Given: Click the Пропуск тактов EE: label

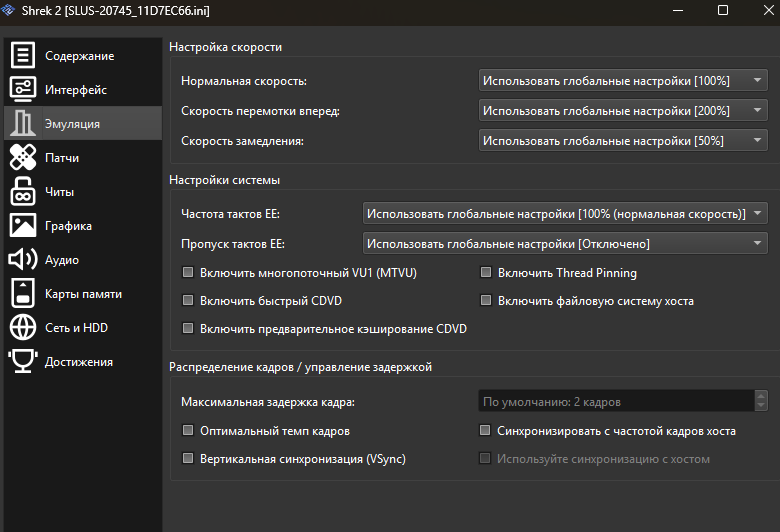Looking at the screenshot, I should click(233, 244).
